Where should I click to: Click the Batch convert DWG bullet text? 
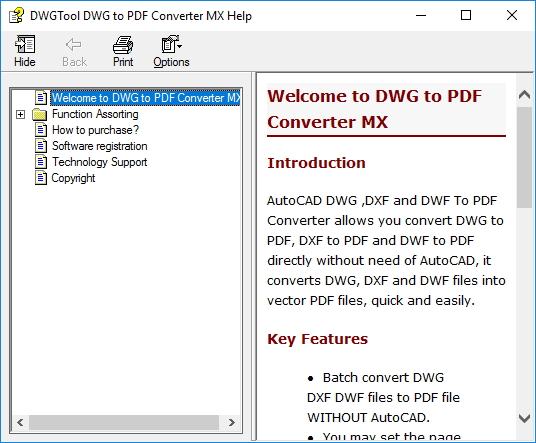tap(383, 398)
